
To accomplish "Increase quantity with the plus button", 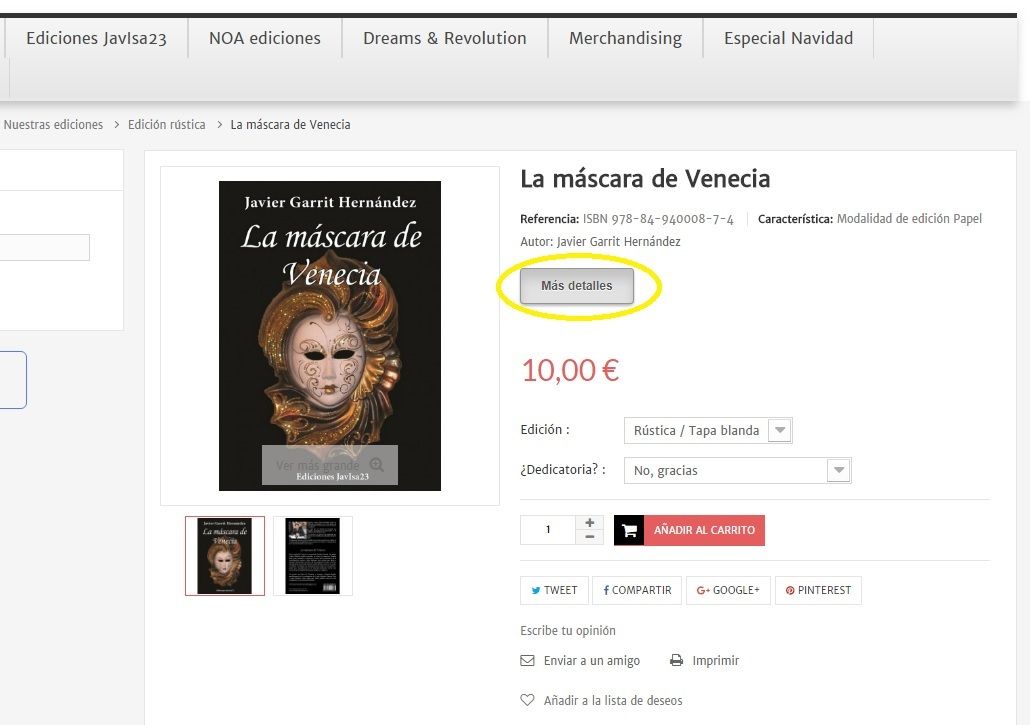I will [589, 522].
